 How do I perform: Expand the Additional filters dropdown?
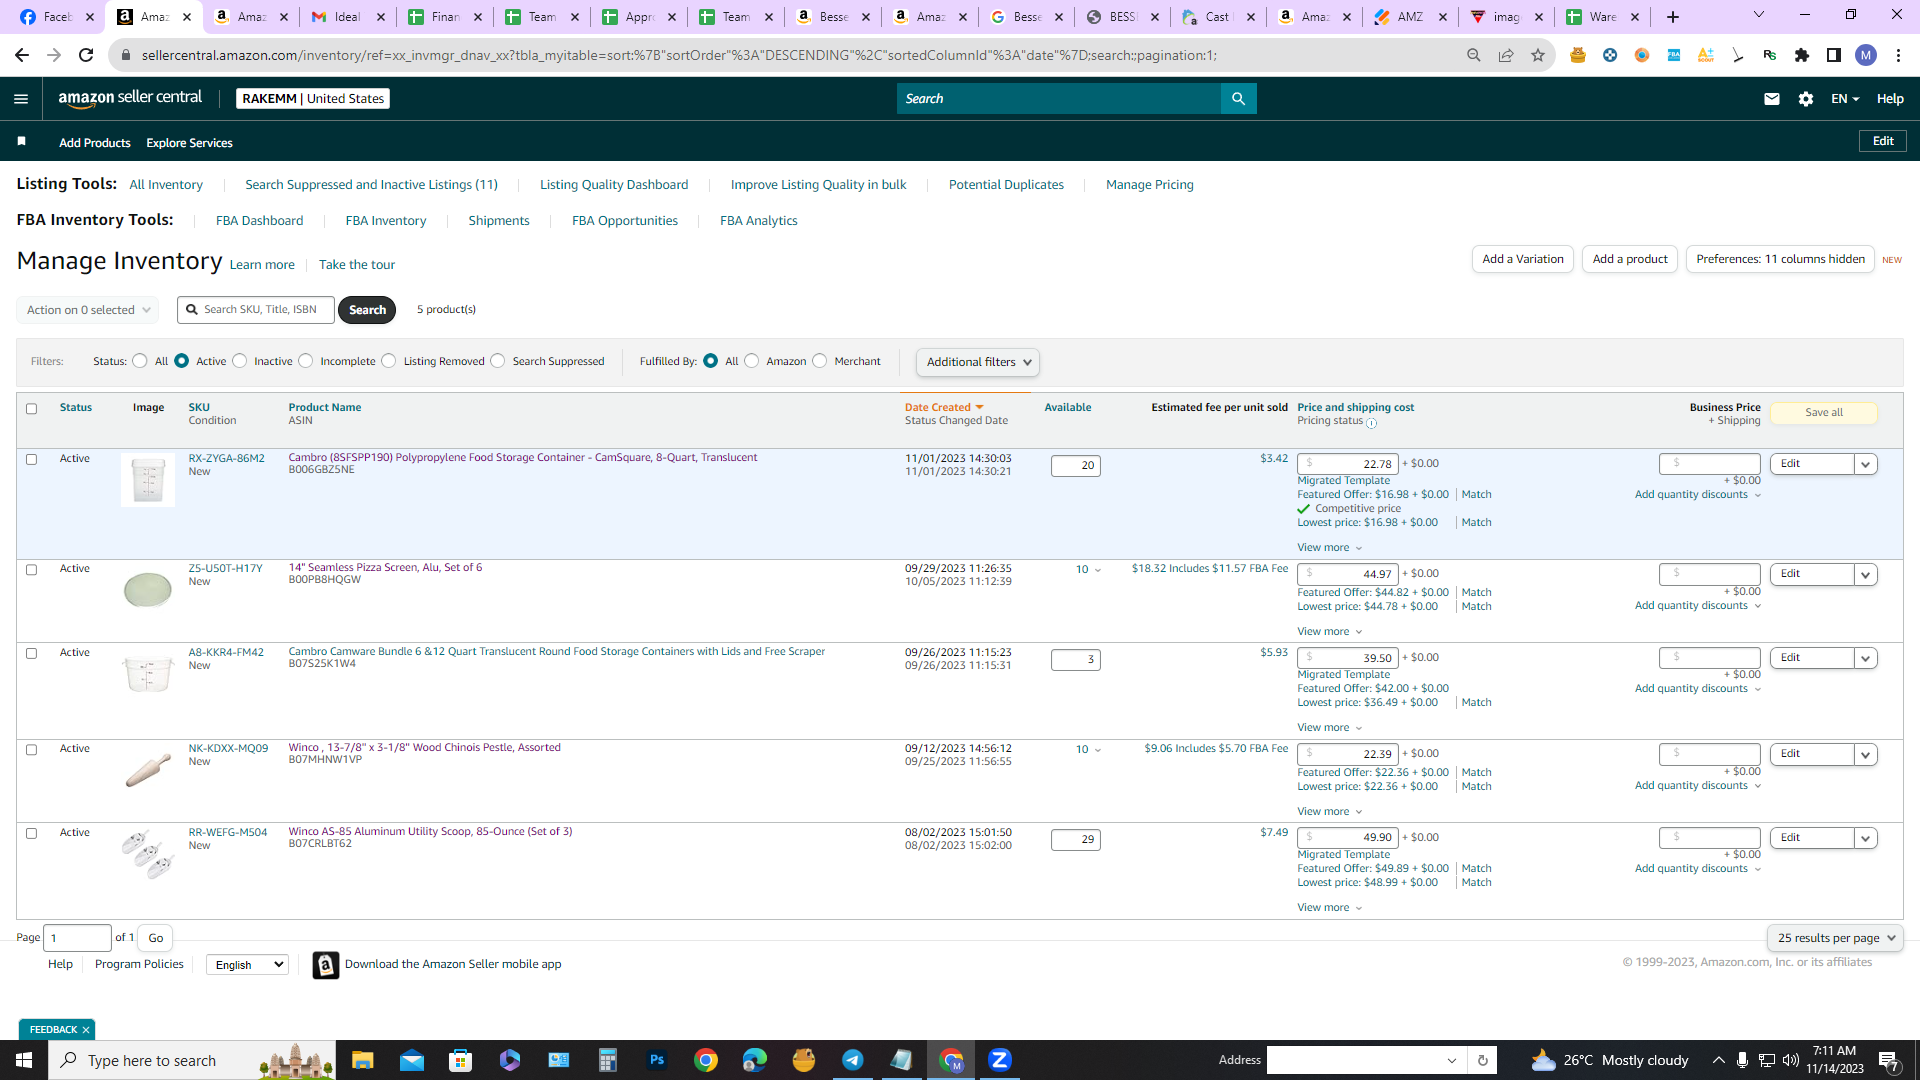pos(978,362)
